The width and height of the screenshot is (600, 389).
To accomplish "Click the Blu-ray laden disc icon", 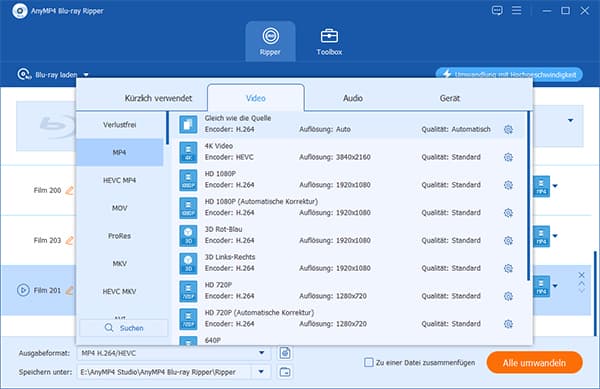I will tap(24, 74).
